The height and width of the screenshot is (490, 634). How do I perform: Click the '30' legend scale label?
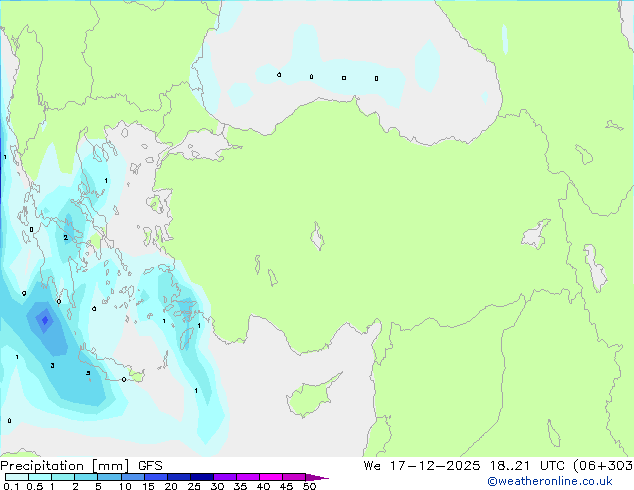click(x=217, y=486)
